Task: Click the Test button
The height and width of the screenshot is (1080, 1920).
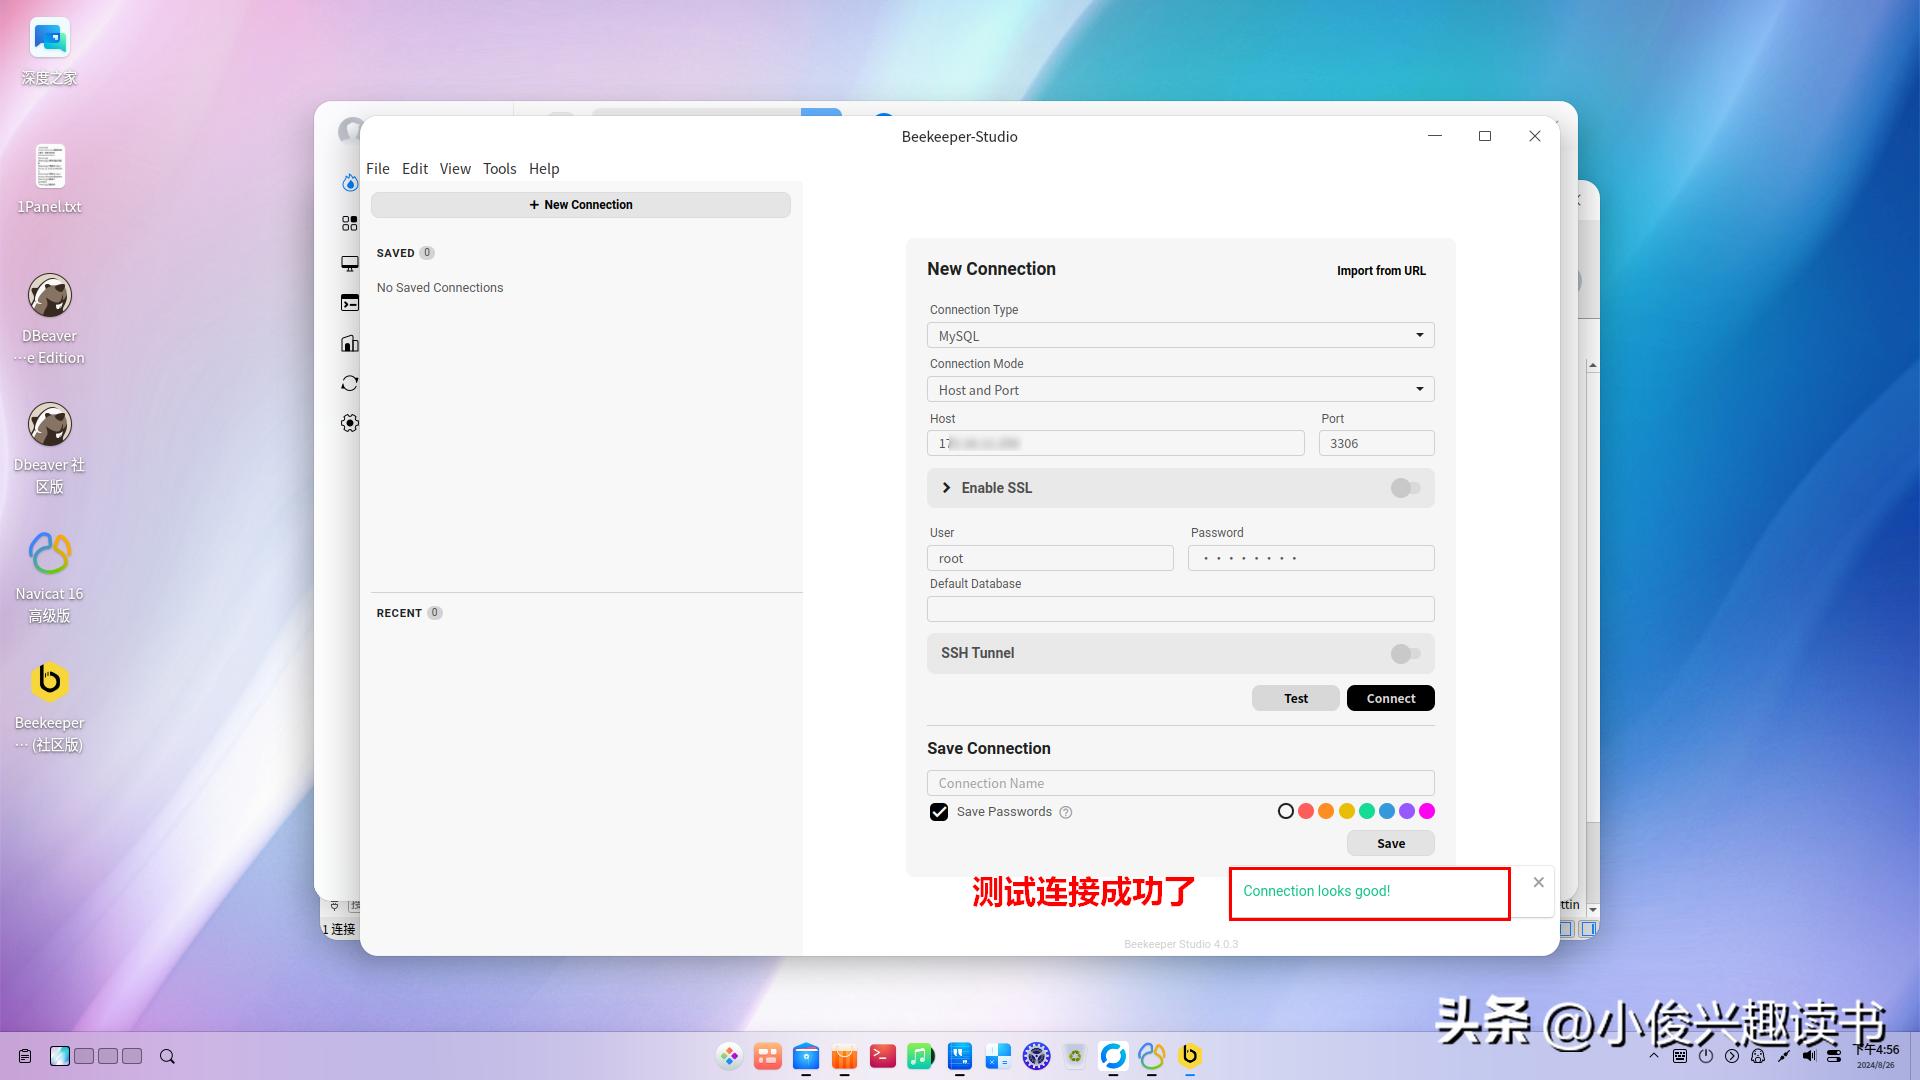Action: coord(1295,698)
